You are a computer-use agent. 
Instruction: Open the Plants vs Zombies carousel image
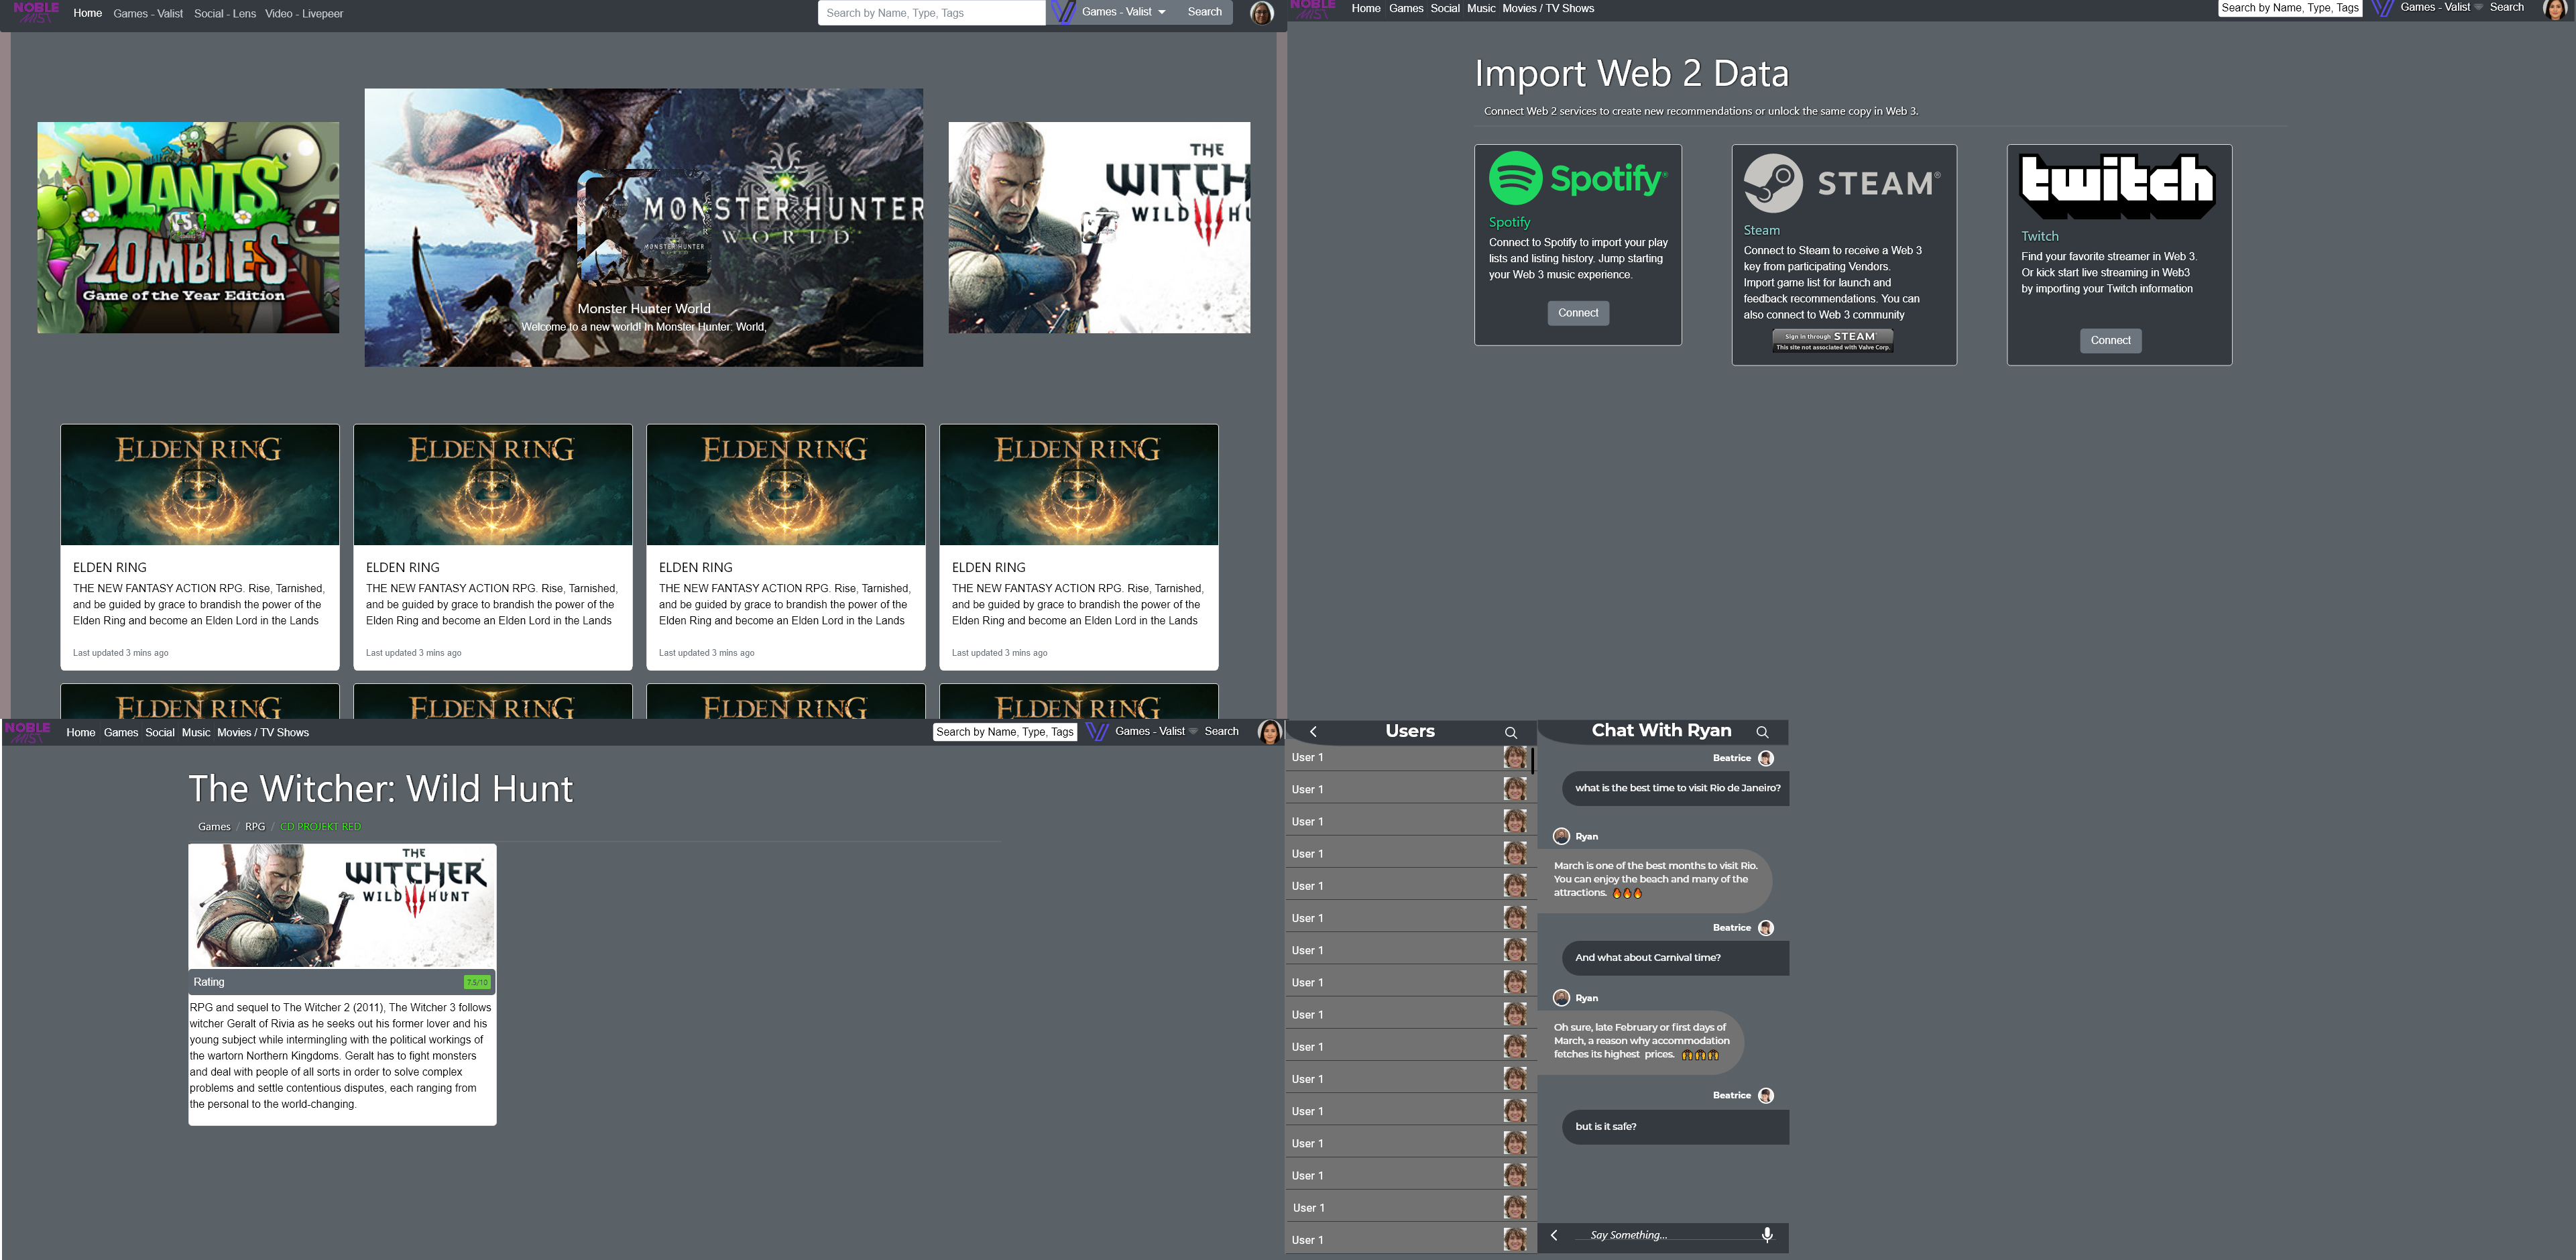tap(188, 228)
